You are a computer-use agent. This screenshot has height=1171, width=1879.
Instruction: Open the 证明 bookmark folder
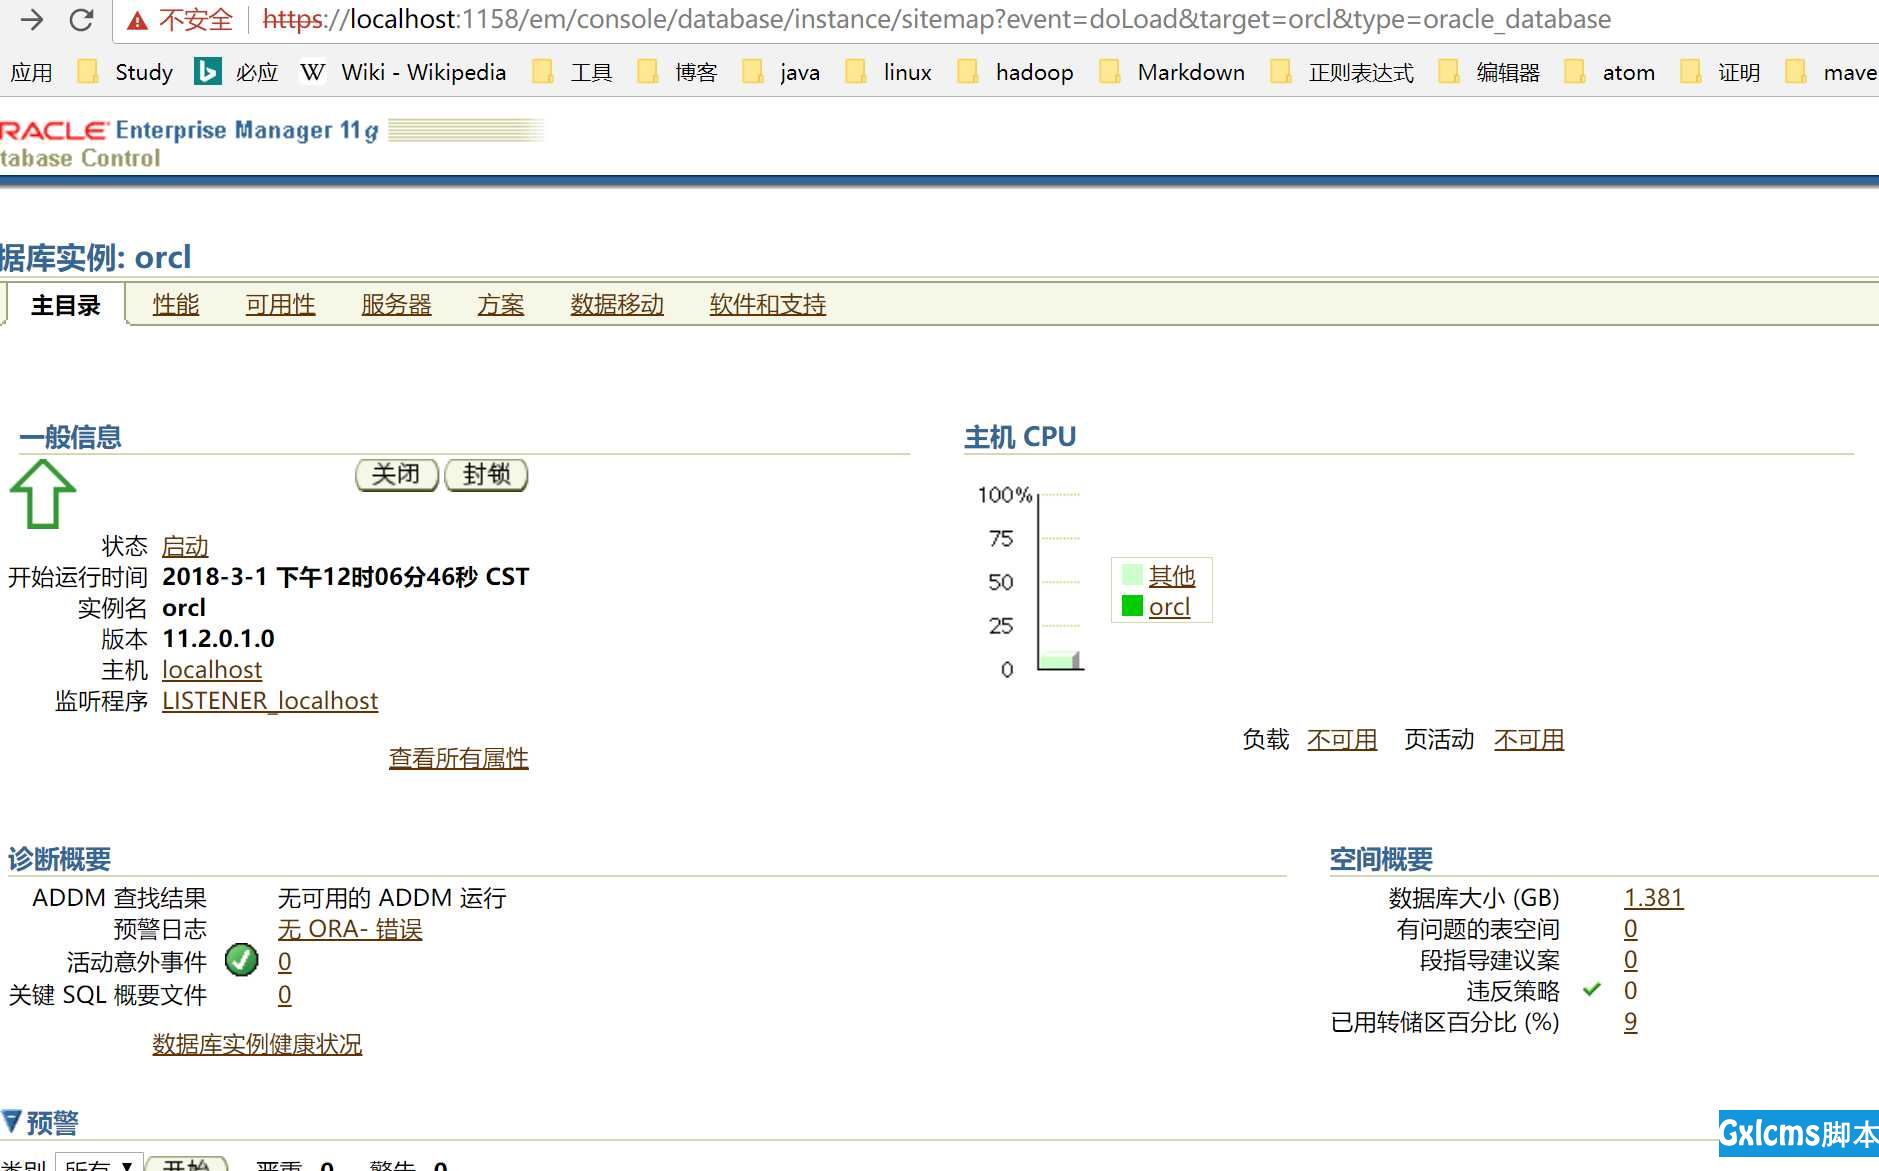pyautogui.click(x=1720, y=72)
